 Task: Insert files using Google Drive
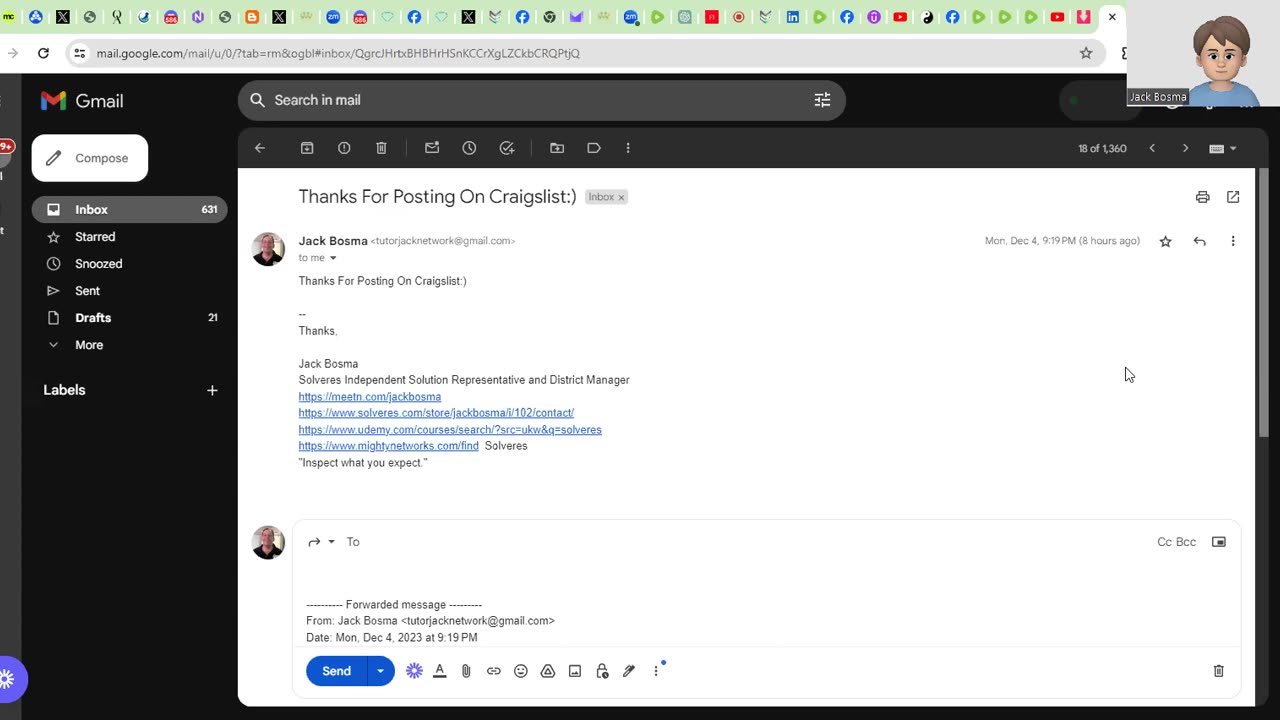click(548, 671)
